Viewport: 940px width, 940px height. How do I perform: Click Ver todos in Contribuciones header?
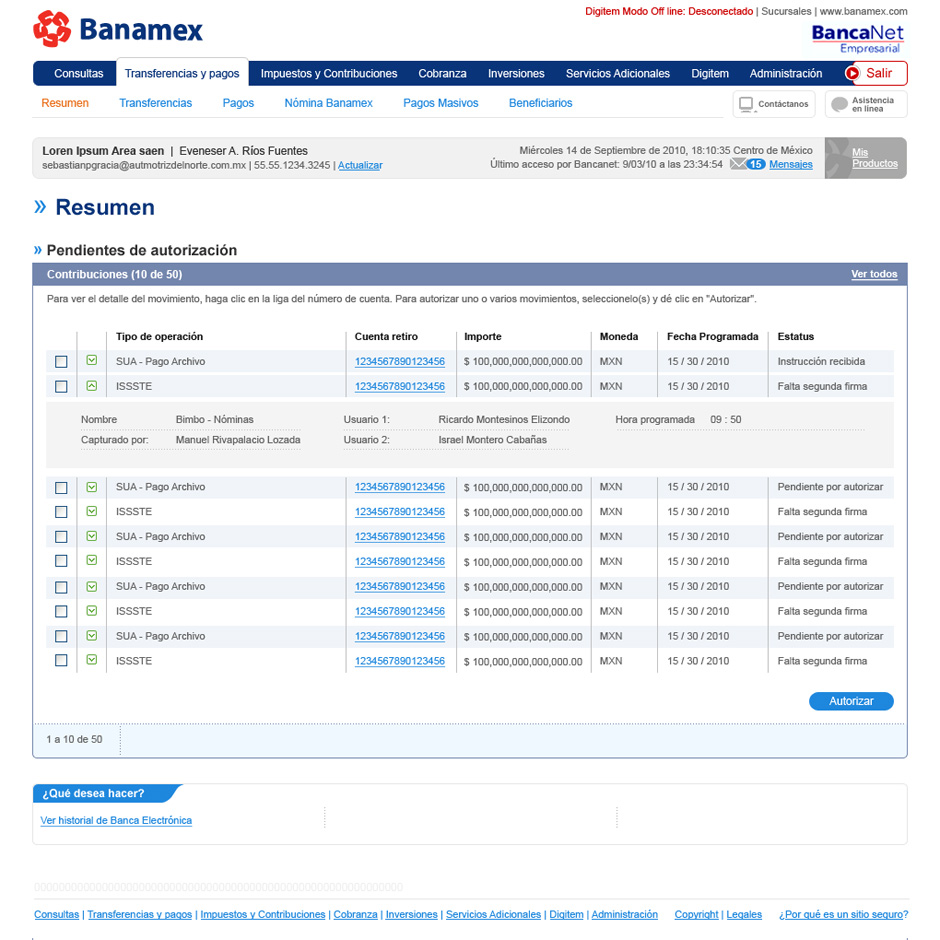coord(874,274)
